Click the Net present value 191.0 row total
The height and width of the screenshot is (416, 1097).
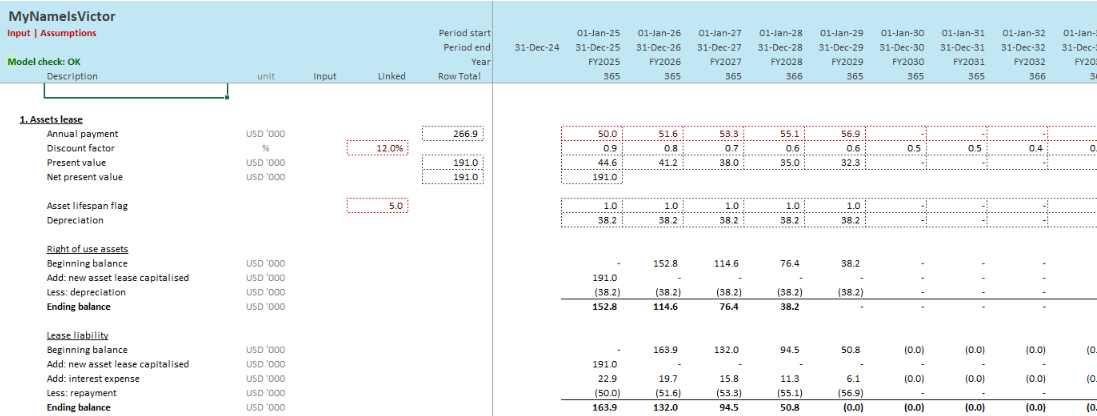point(452,177)
